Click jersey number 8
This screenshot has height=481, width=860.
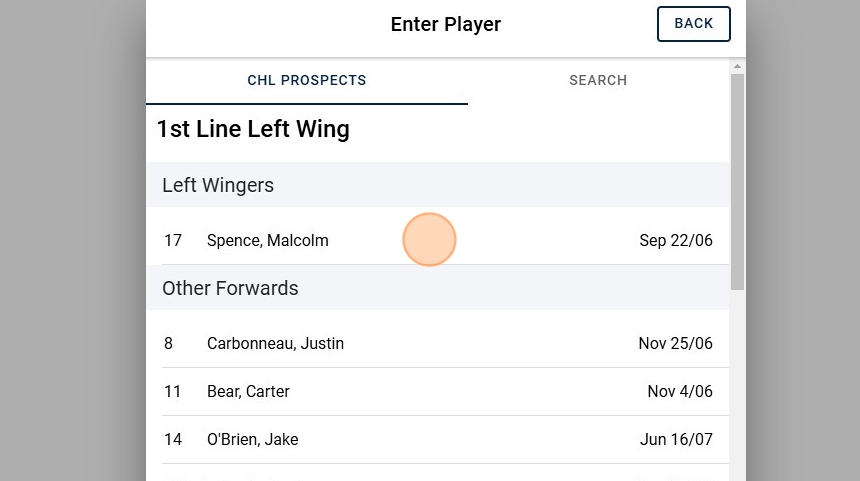click(x=169, y=343)
